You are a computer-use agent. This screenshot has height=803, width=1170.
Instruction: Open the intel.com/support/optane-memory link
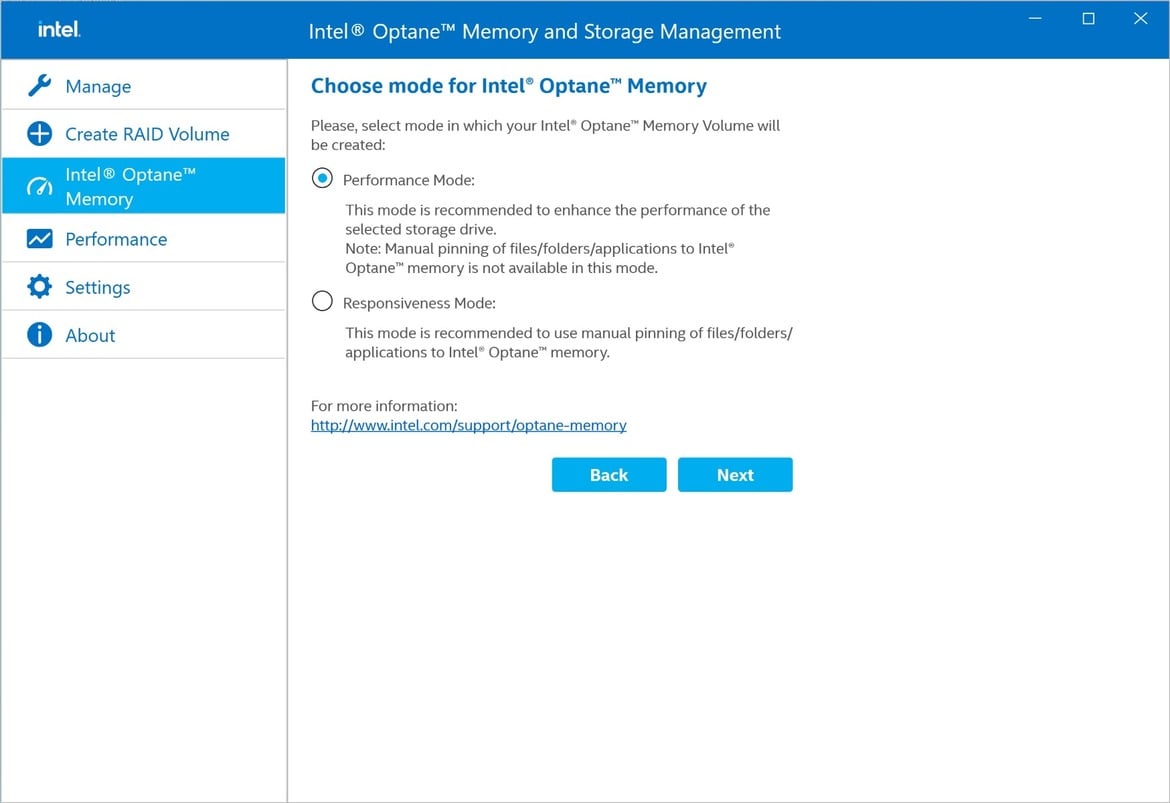(469, 425)
